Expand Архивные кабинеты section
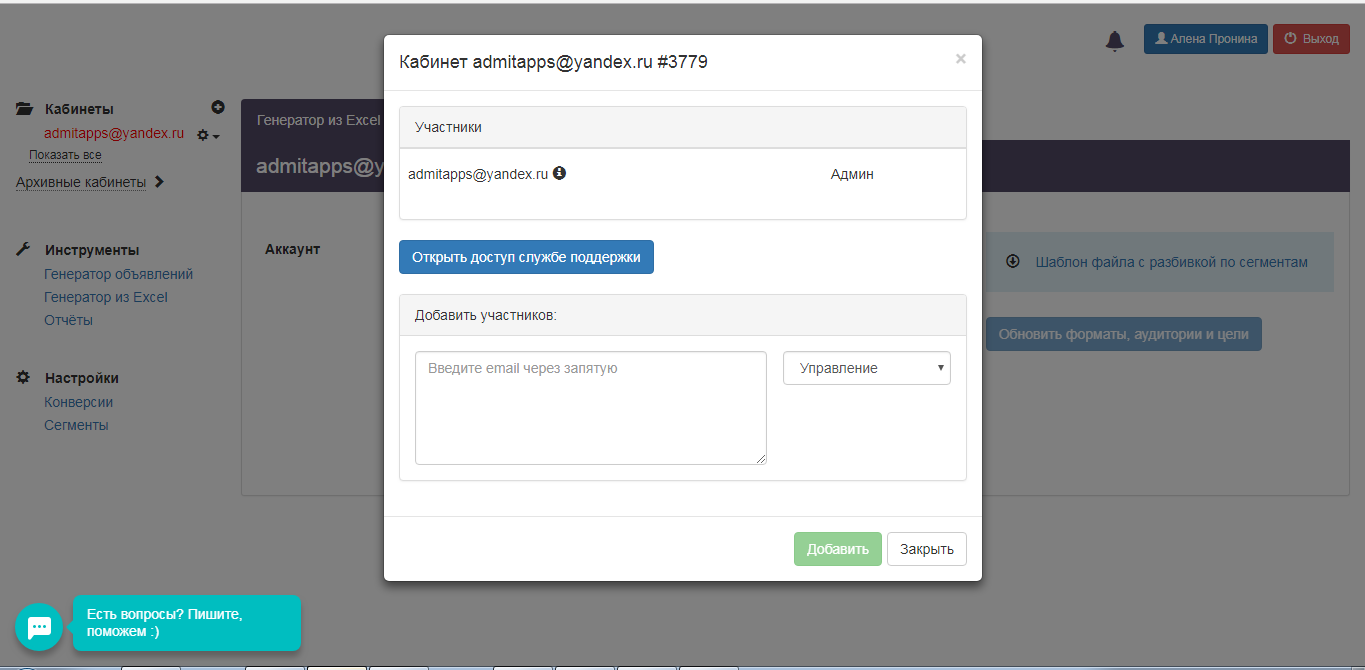The width and height of the screenshot is (1365, 670). tap(90, 182)
